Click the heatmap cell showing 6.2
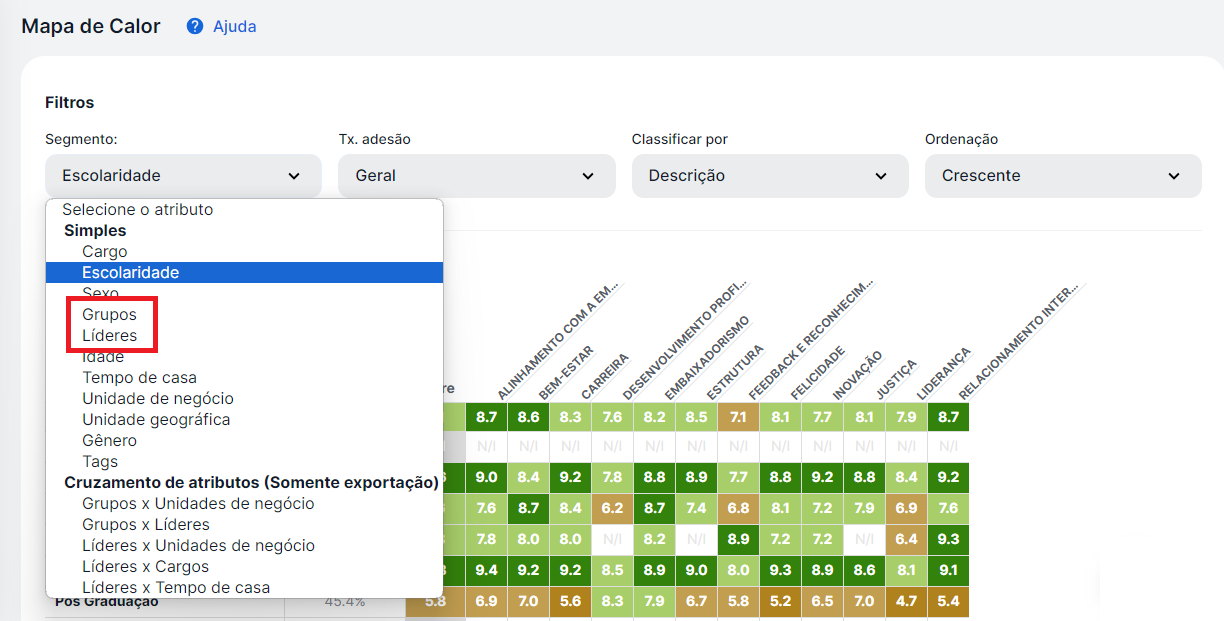 [x=612, y=508]
